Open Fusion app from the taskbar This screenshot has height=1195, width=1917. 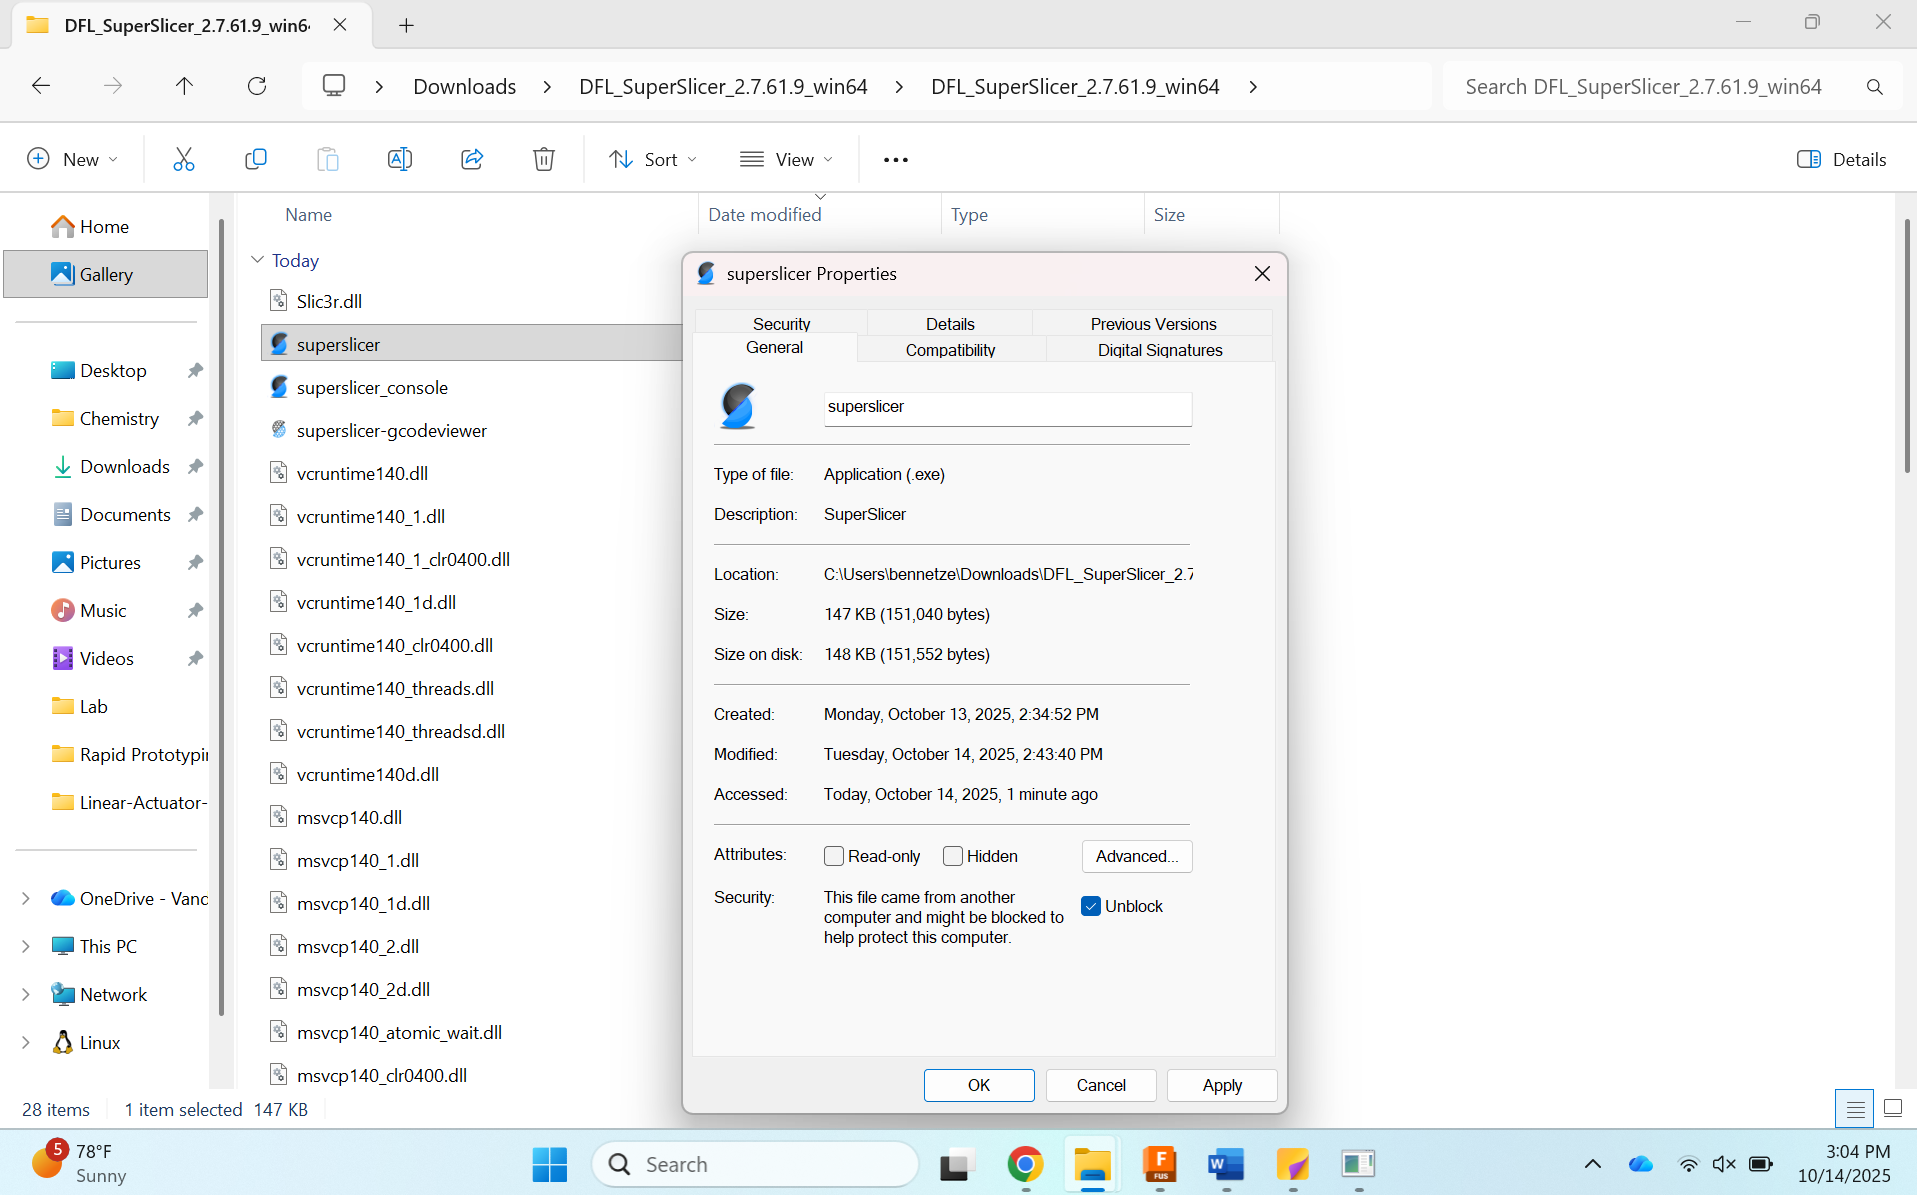pos(1159,1164)
